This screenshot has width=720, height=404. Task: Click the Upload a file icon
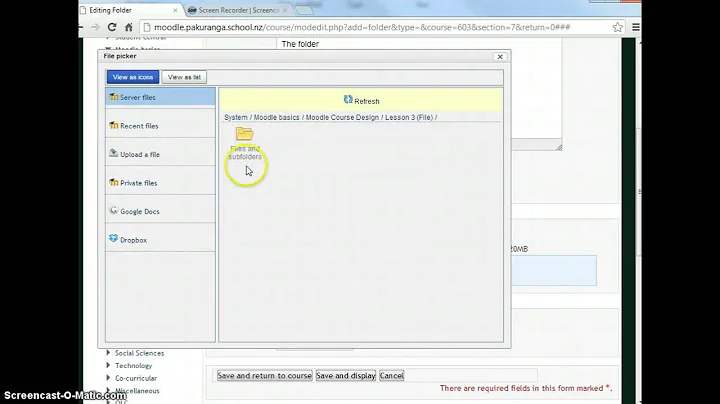[x=113, y=153]
